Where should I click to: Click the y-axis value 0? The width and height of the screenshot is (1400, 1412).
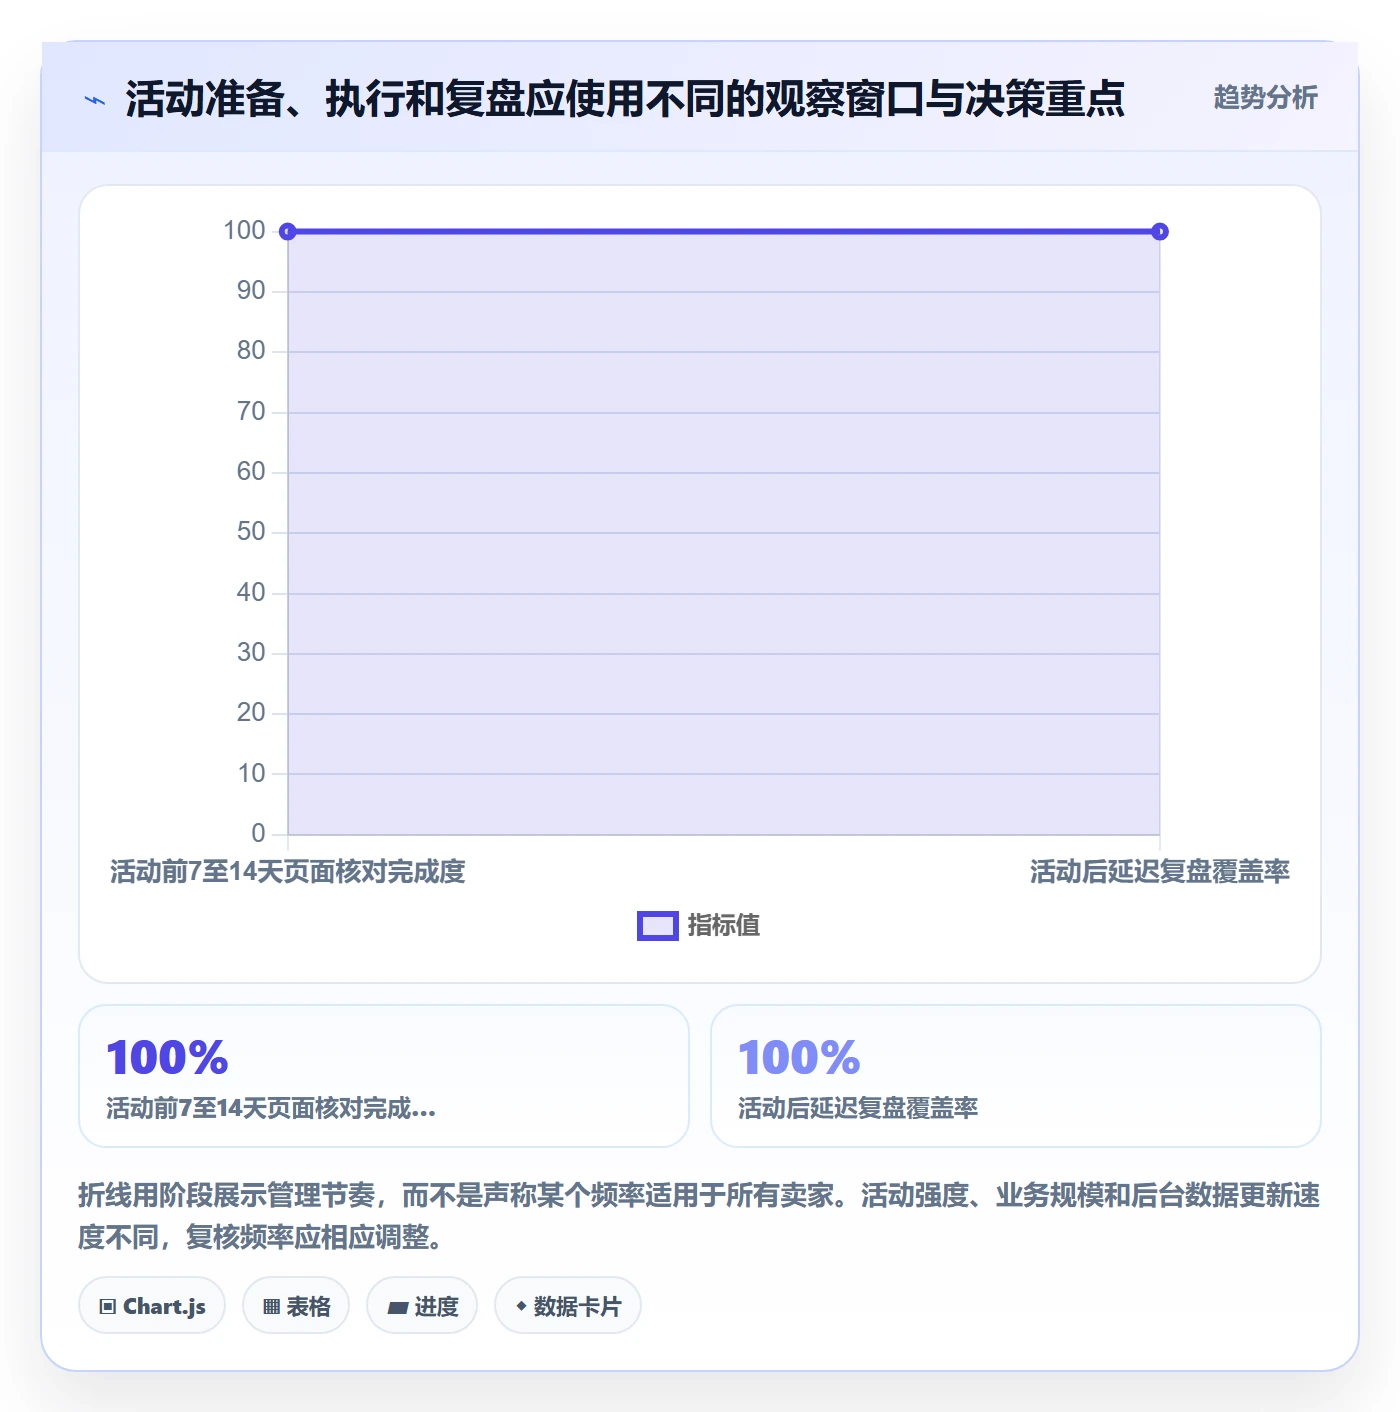coord(258,833)
